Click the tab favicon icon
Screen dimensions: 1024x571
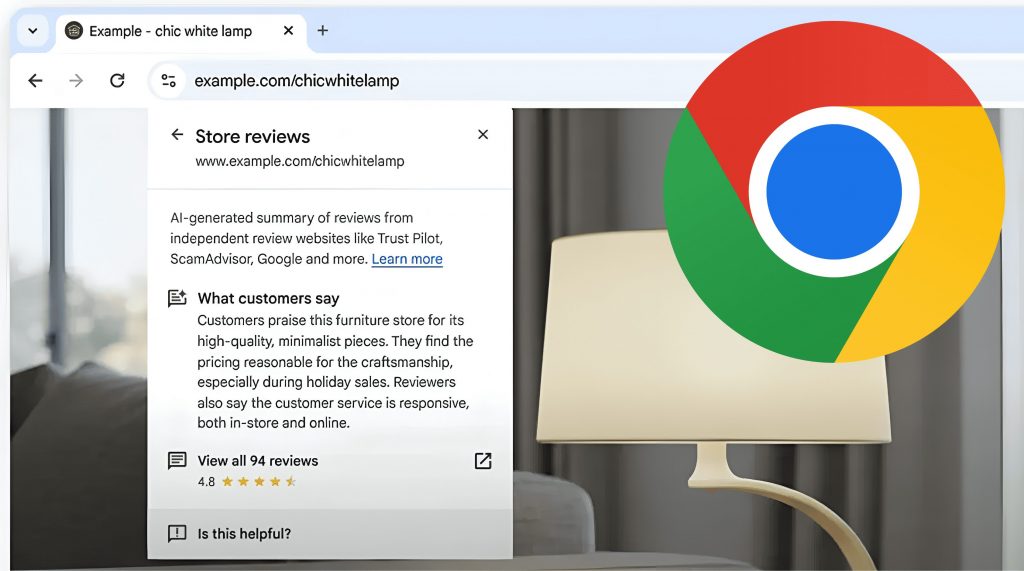pos(74,31)
